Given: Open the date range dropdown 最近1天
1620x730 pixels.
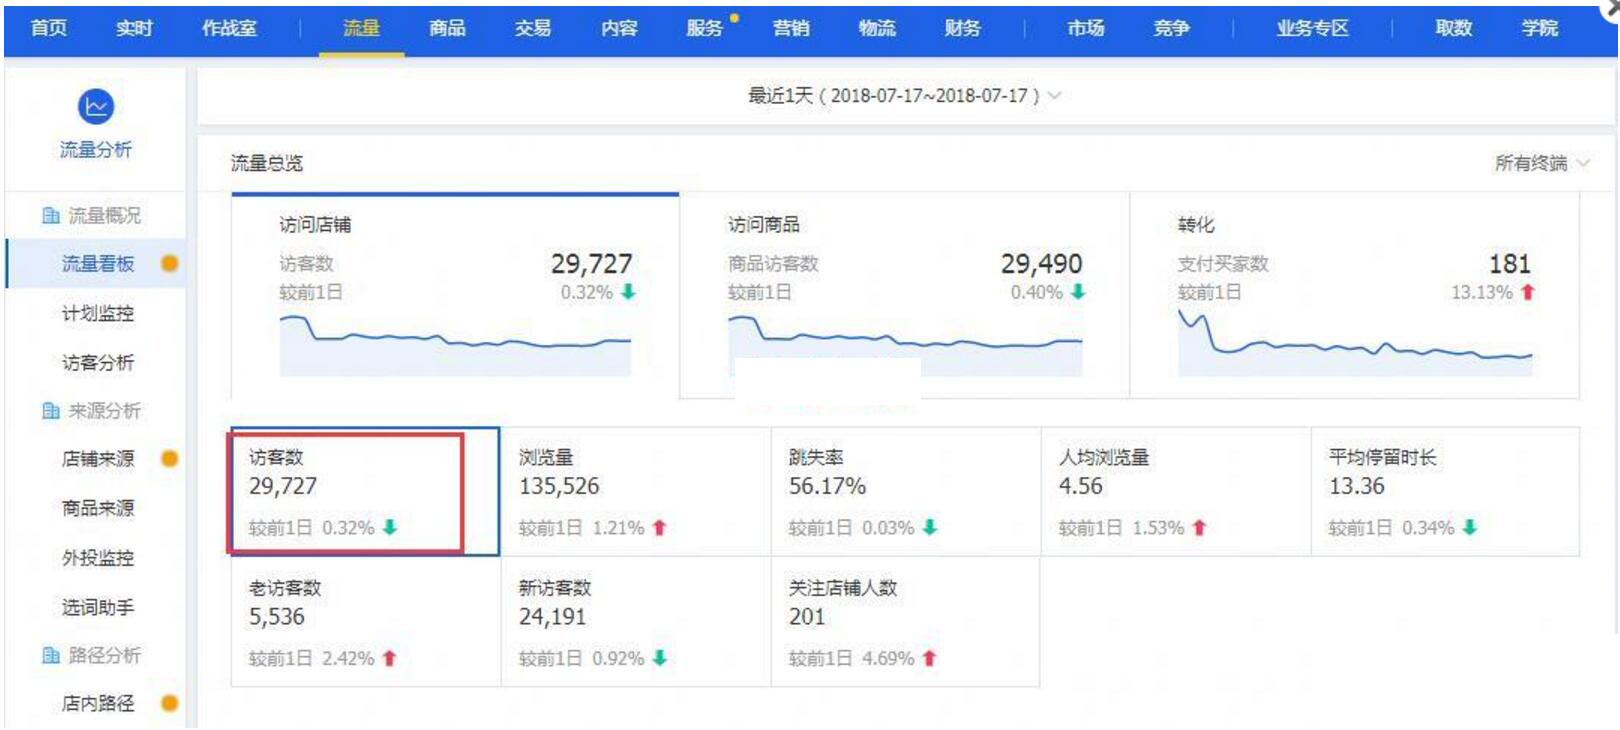Looking at the screenshot, I should [x=904, y=96].
